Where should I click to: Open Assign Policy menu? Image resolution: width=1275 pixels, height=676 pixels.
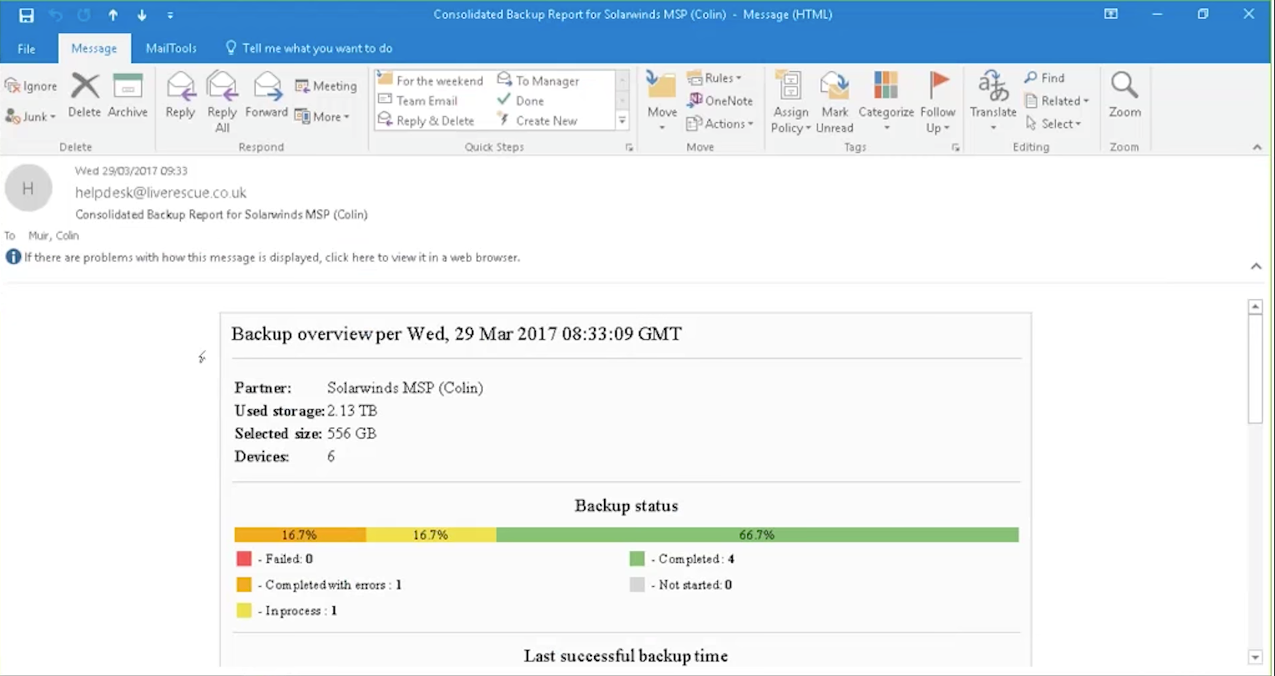point(791,102)
